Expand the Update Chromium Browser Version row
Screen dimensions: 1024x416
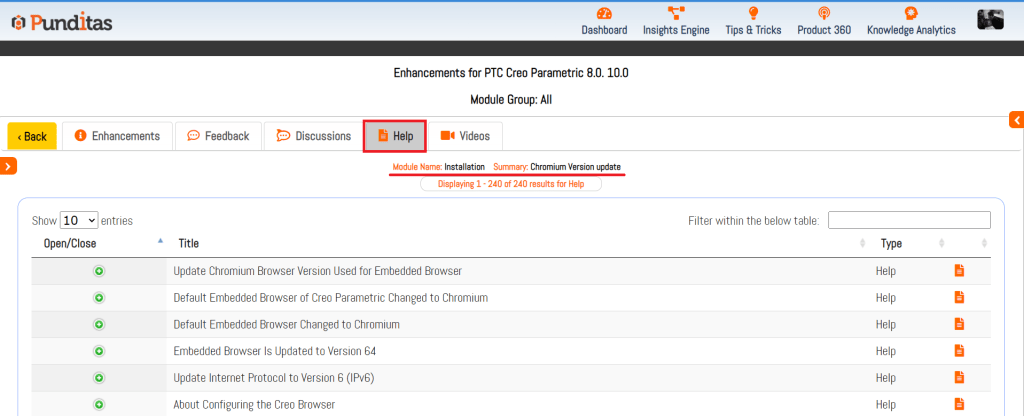click(x=99, y=271)
